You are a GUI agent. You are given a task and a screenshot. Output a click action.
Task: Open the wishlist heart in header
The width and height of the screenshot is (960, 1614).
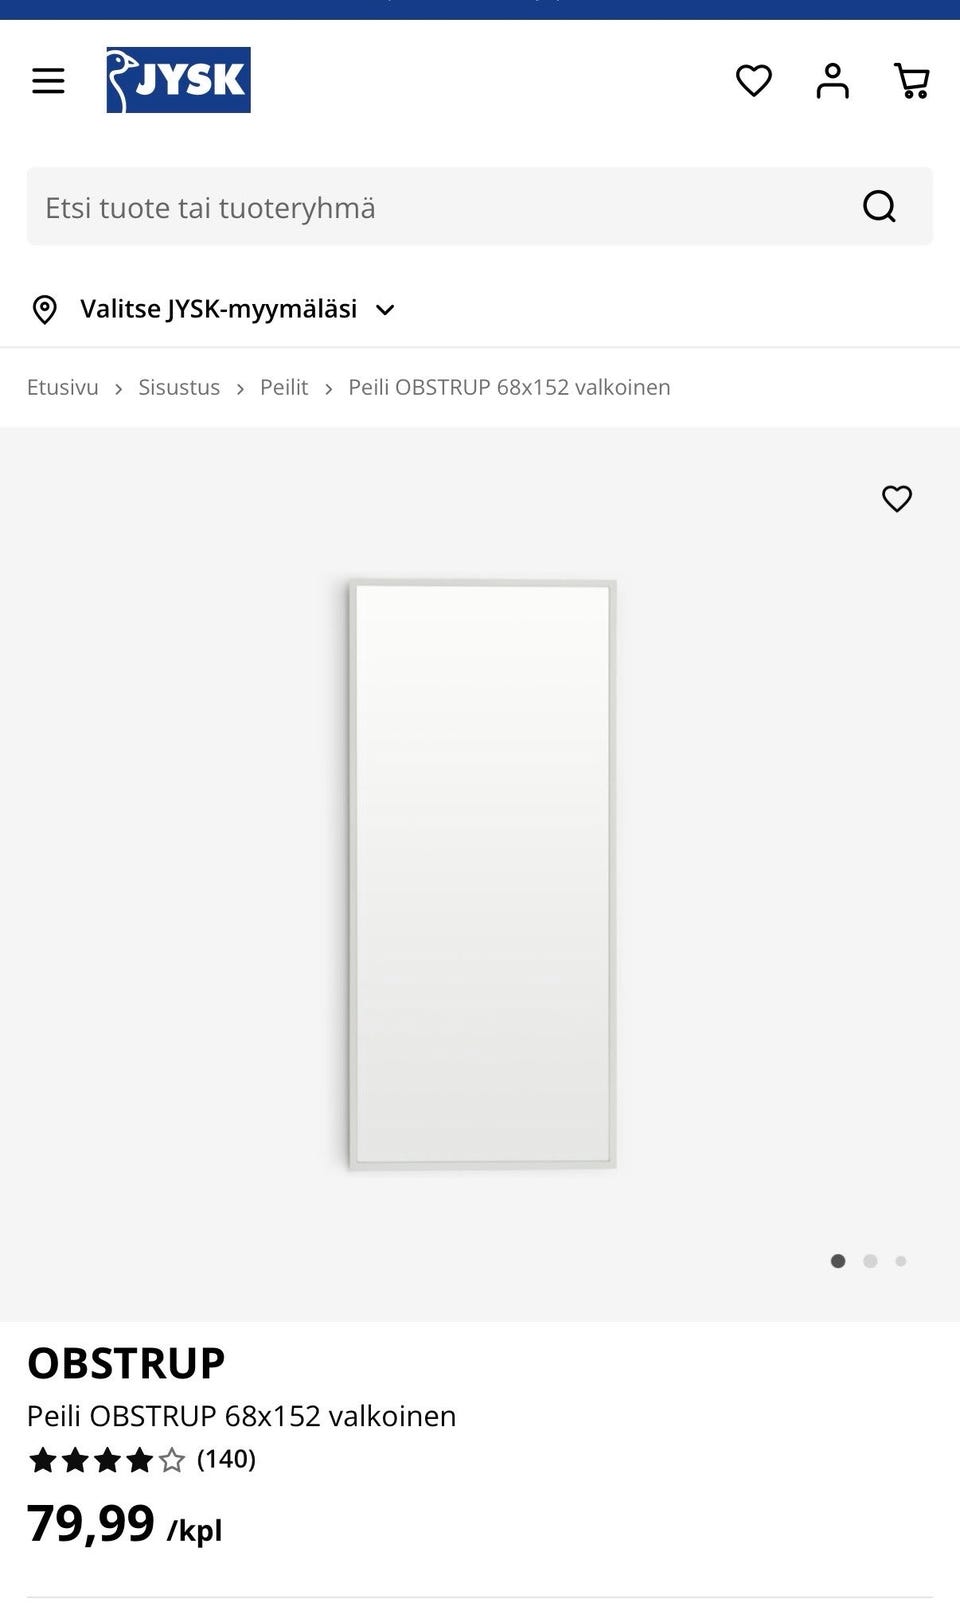(x=754, y=80)
